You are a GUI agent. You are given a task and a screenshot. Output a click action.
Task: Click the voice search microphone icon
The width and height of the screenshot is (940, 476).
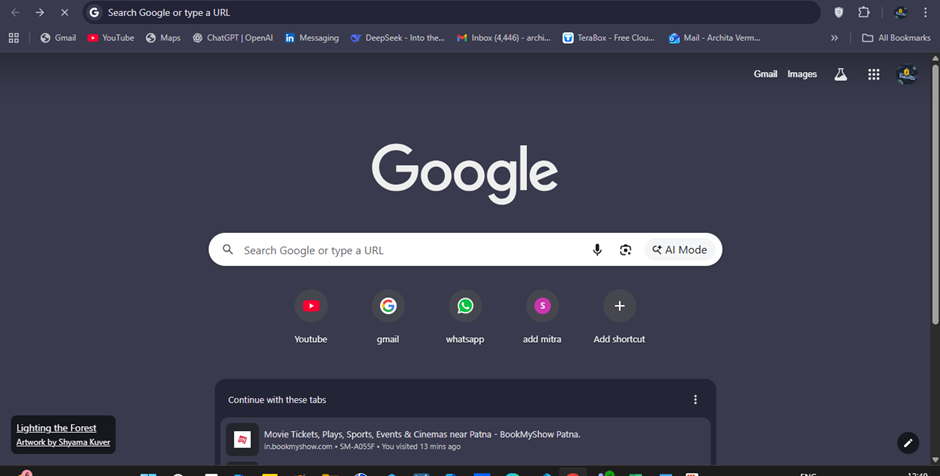597,250
